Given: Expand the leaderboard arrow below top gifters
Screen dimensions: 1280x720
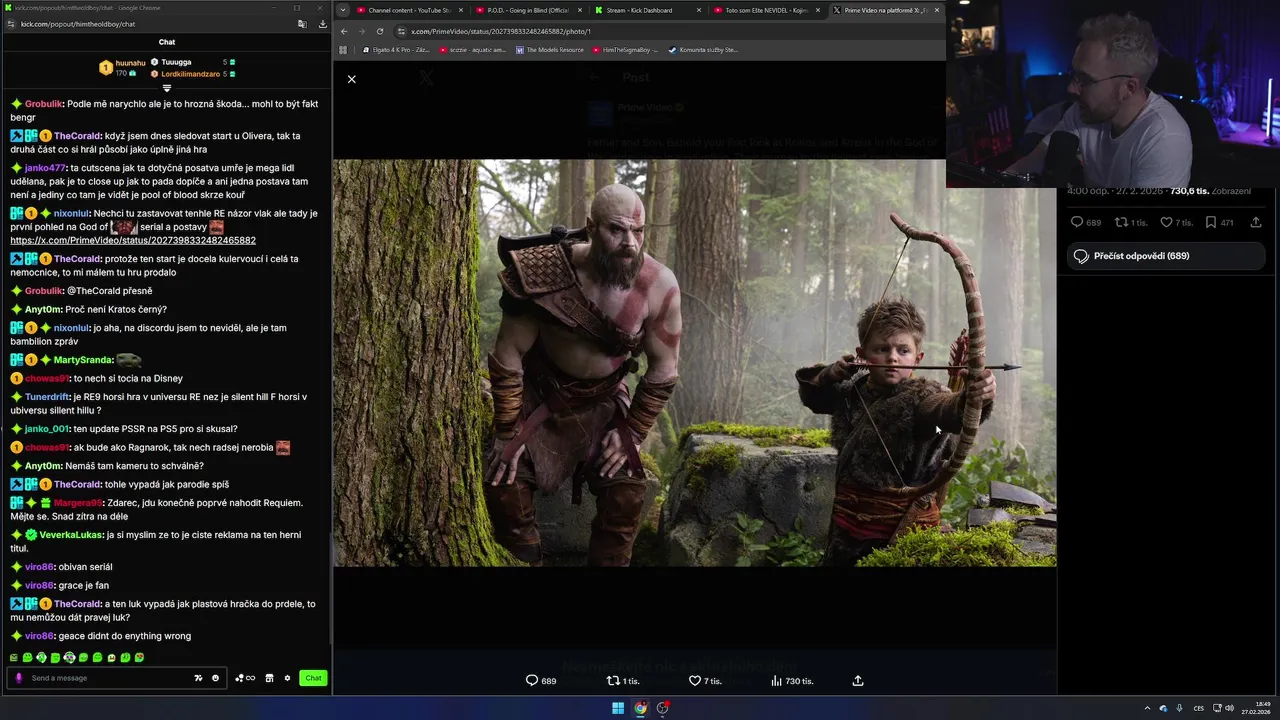Looking at the screenshot, I should (x=167, y=88).
